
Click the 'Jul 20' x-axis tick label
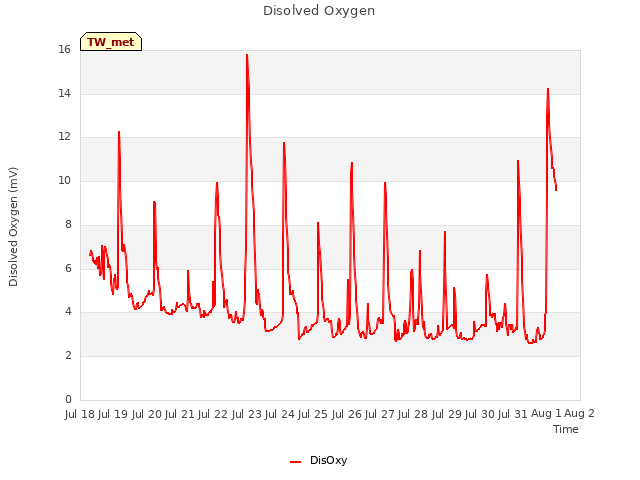point(147,414)
